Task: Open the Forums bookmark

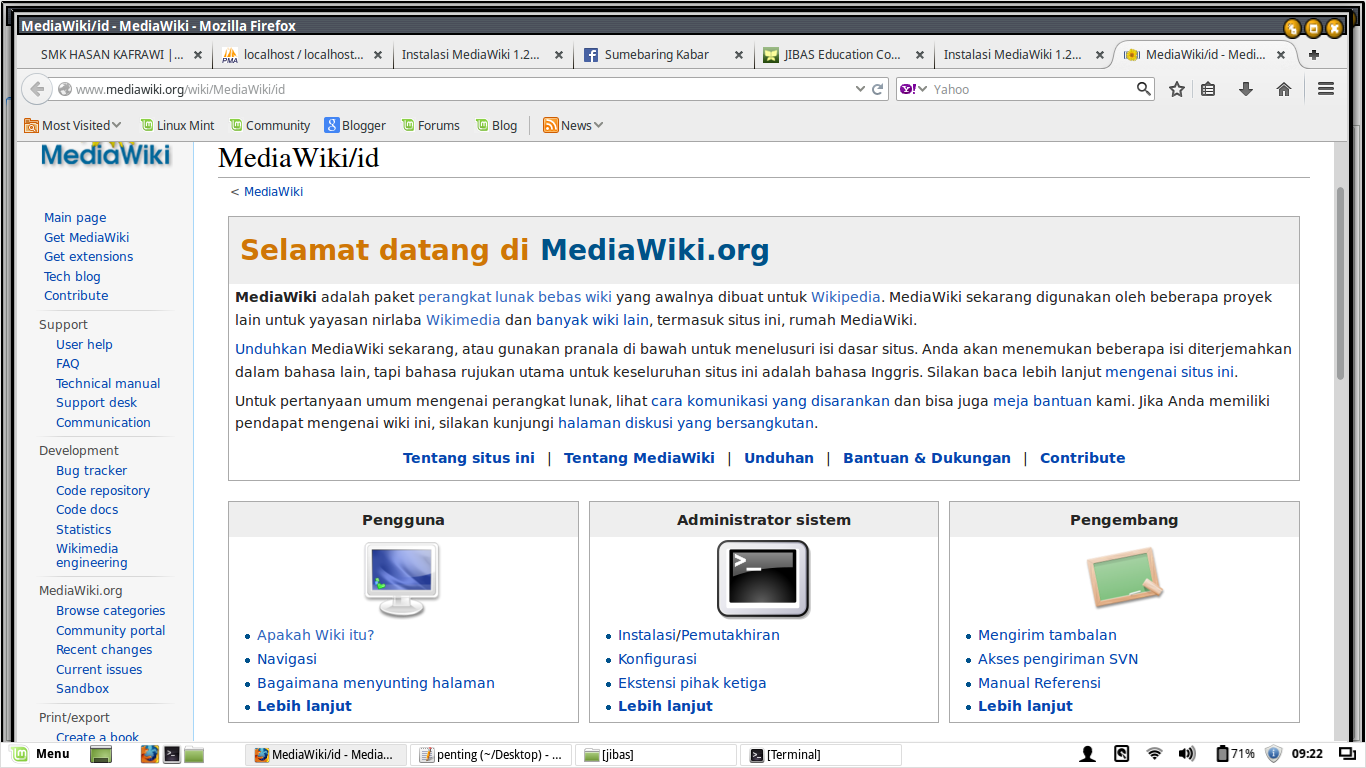Action: 430,125
